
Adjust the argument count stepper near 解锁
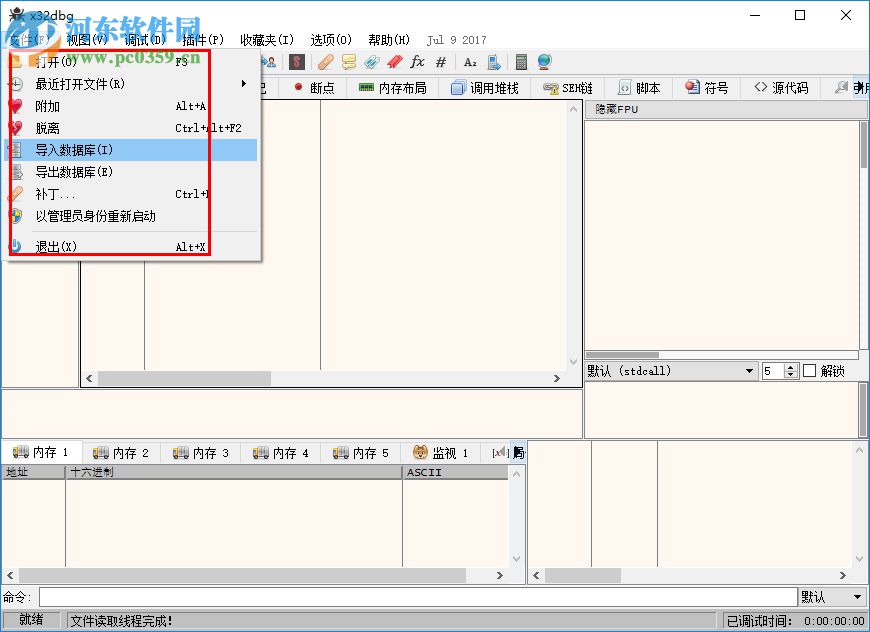pyautogui.click(x=790, y=370)
